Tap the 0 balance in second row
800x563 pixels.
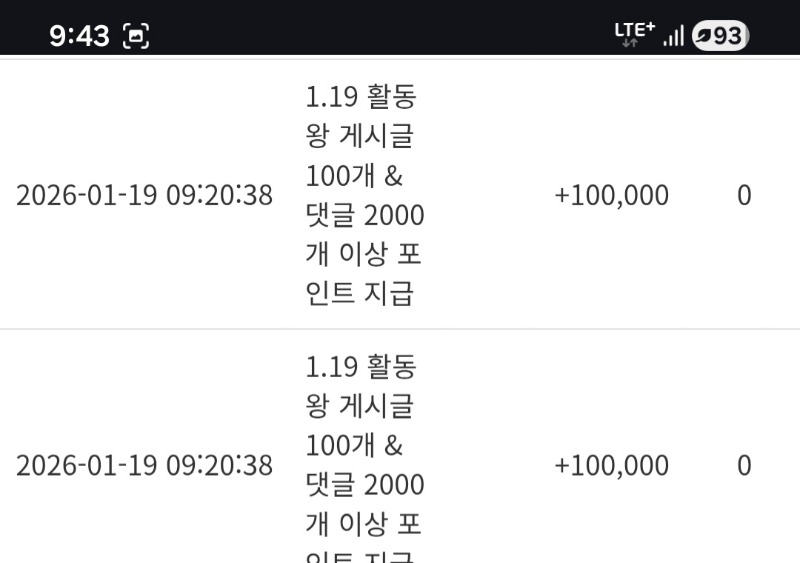pos(744,466)
